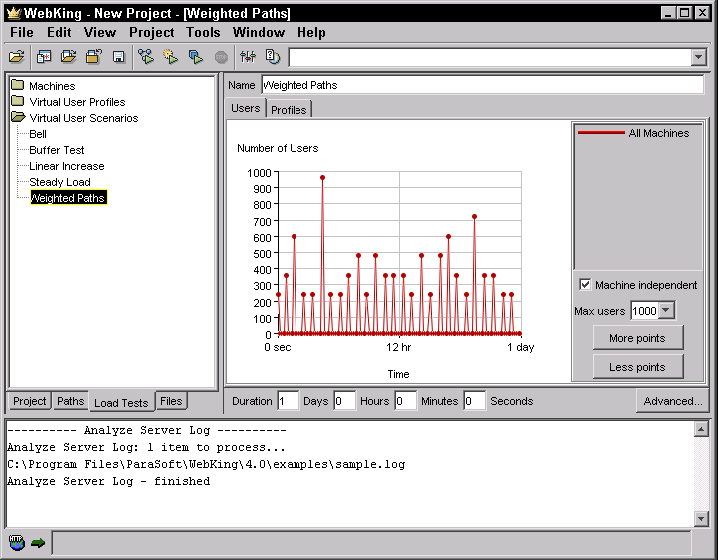Open the Project menu
Screen dimensions: 718x560
pos(152,33)
